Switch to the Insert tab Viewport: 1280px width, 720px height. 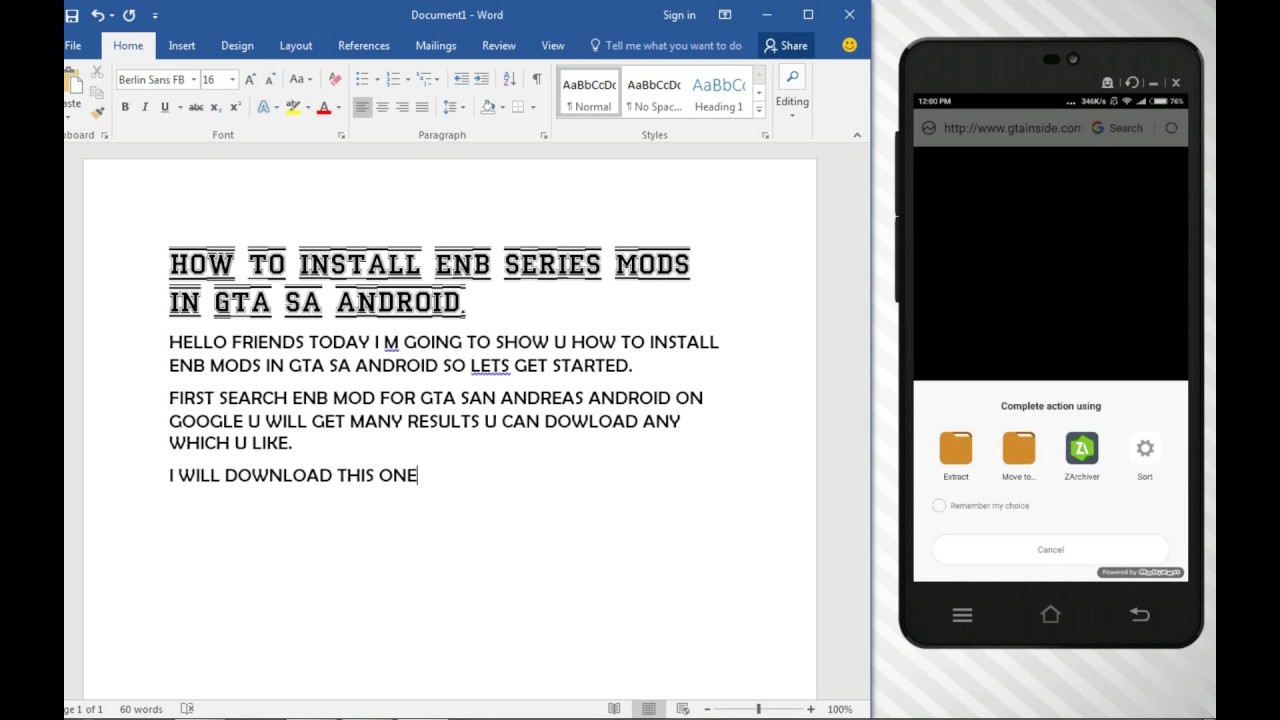point(182,45)
